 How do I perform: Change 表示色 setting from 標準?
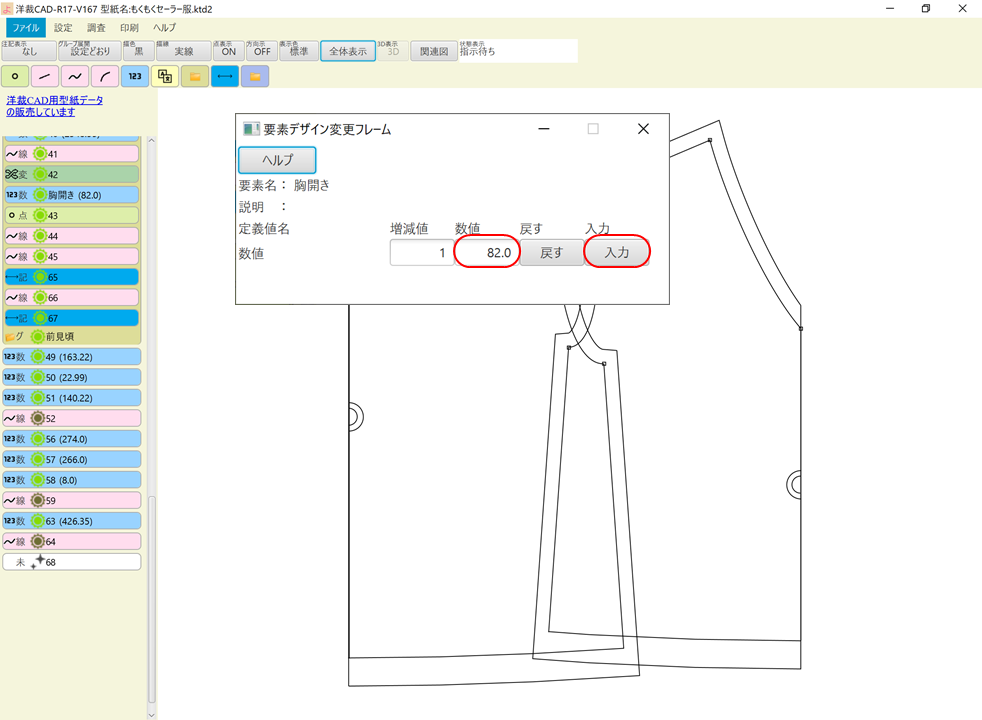click(x=297, y=51)
